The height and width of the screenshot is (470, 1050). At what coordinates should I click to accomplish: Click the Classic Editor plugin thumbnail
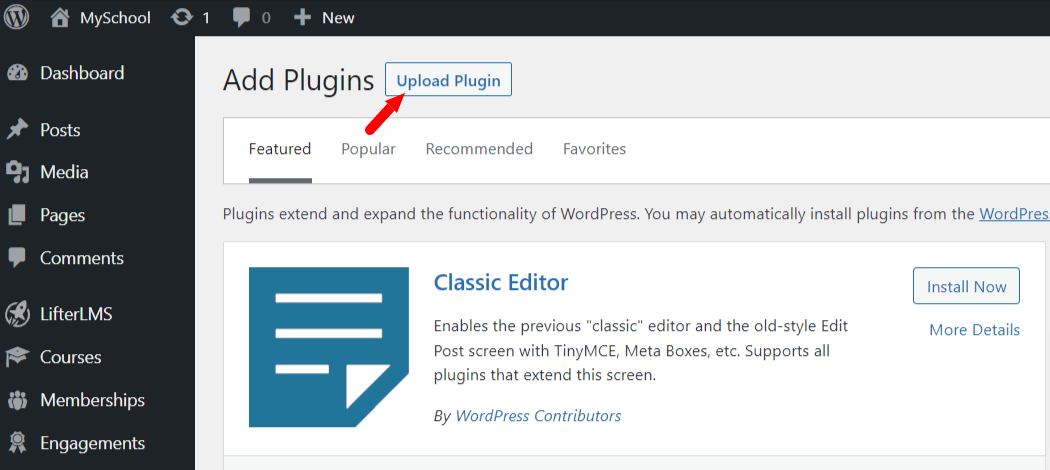pos(329,347)
